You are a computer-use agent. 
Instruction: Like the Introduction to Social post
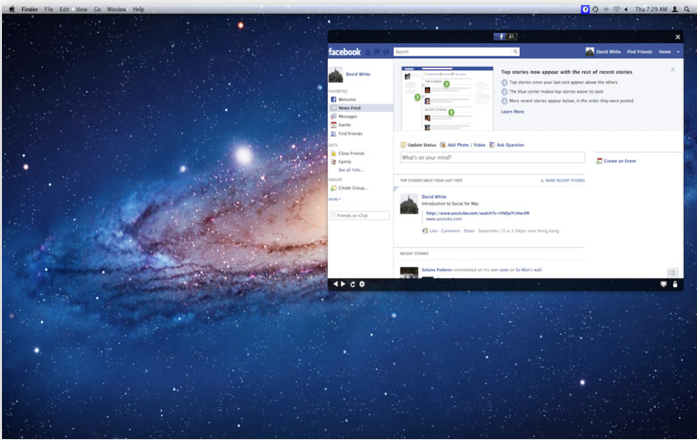click(x=433, y=231)
